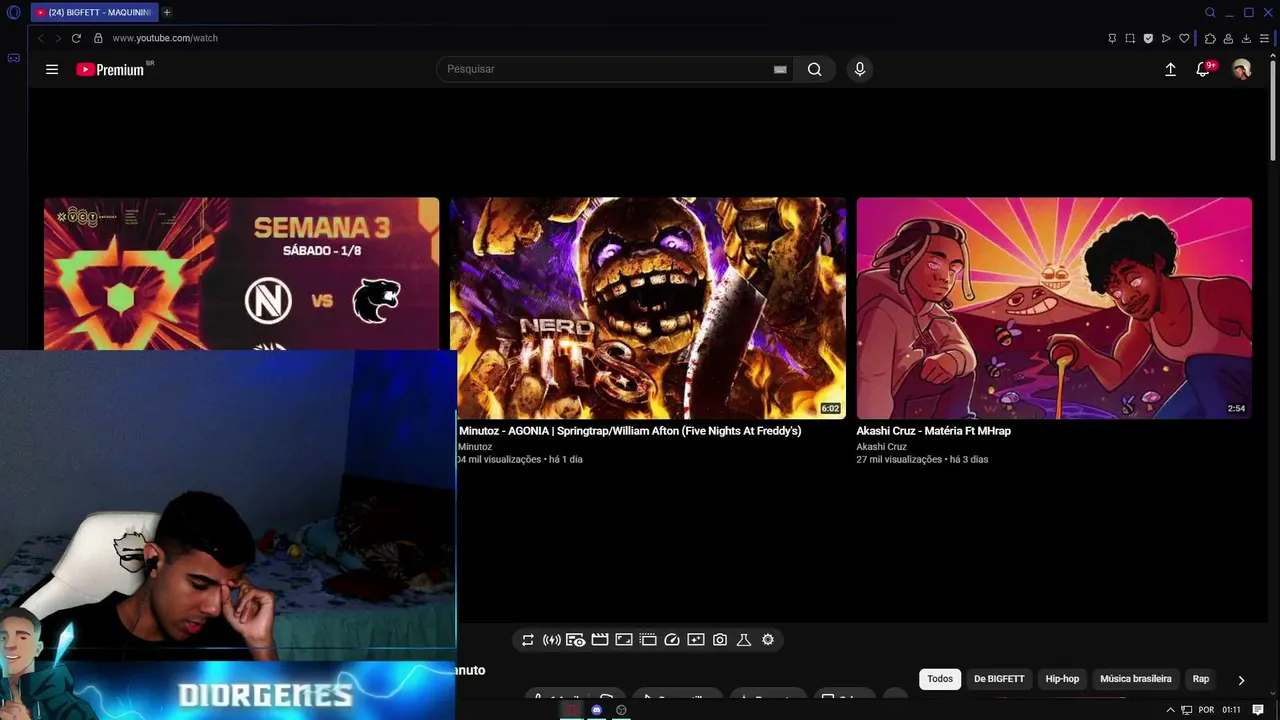Click the pop-up window player icon
This screenshot has width=1280, height=720.
coord(648,640)
